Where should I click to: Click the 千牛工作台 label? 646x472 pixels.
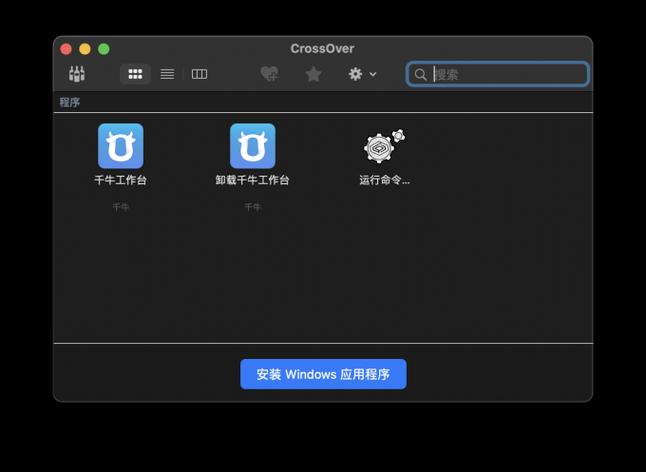point(121,180)
